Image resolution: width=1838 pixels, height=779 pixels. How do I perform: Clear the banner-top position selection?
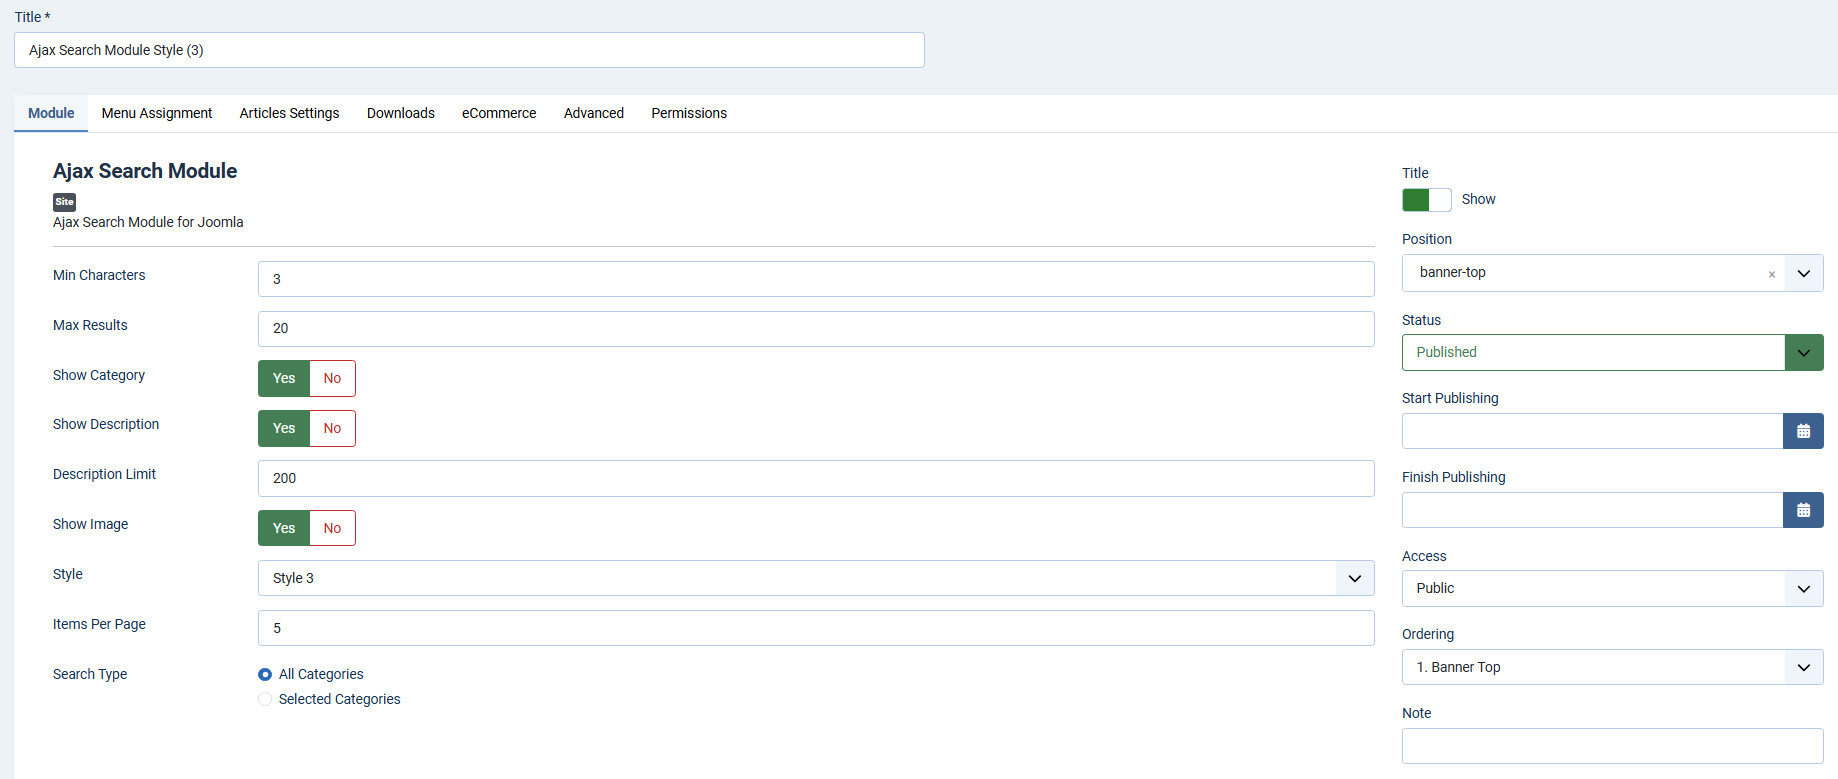pyautogui.click(x=1771, y=274)
